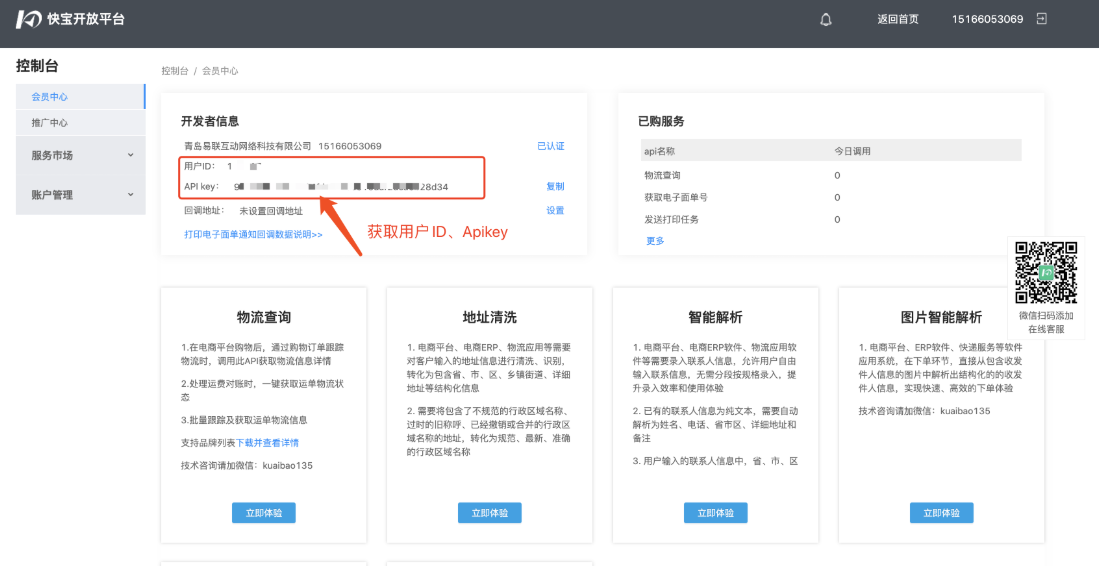Screen dimensions: 1099x566
Task: Click 控制台 in the breadcrumb
Action: [175, 71]
